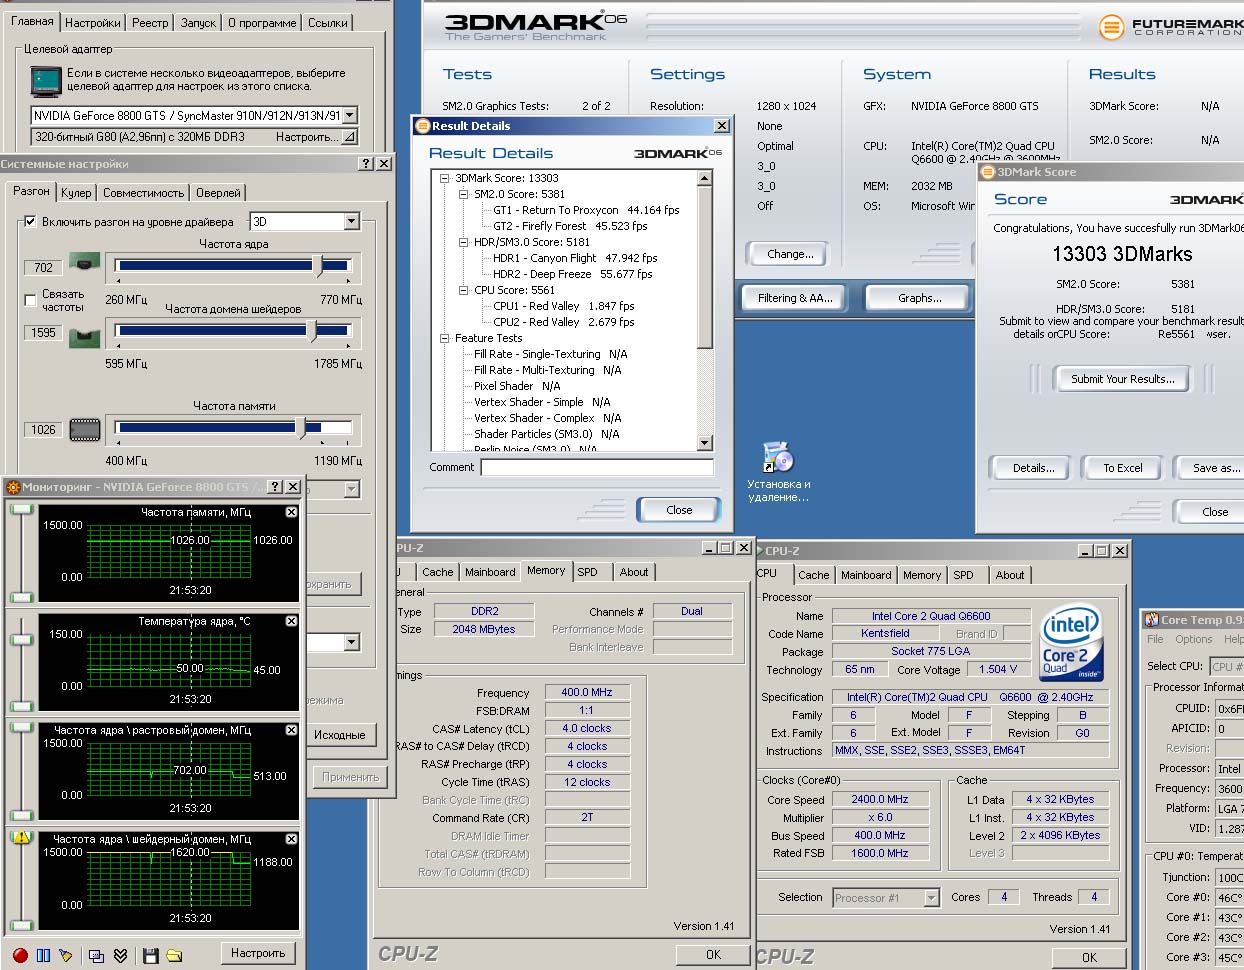Close the memory clock graph (Частота памяти)

point(291,512)
